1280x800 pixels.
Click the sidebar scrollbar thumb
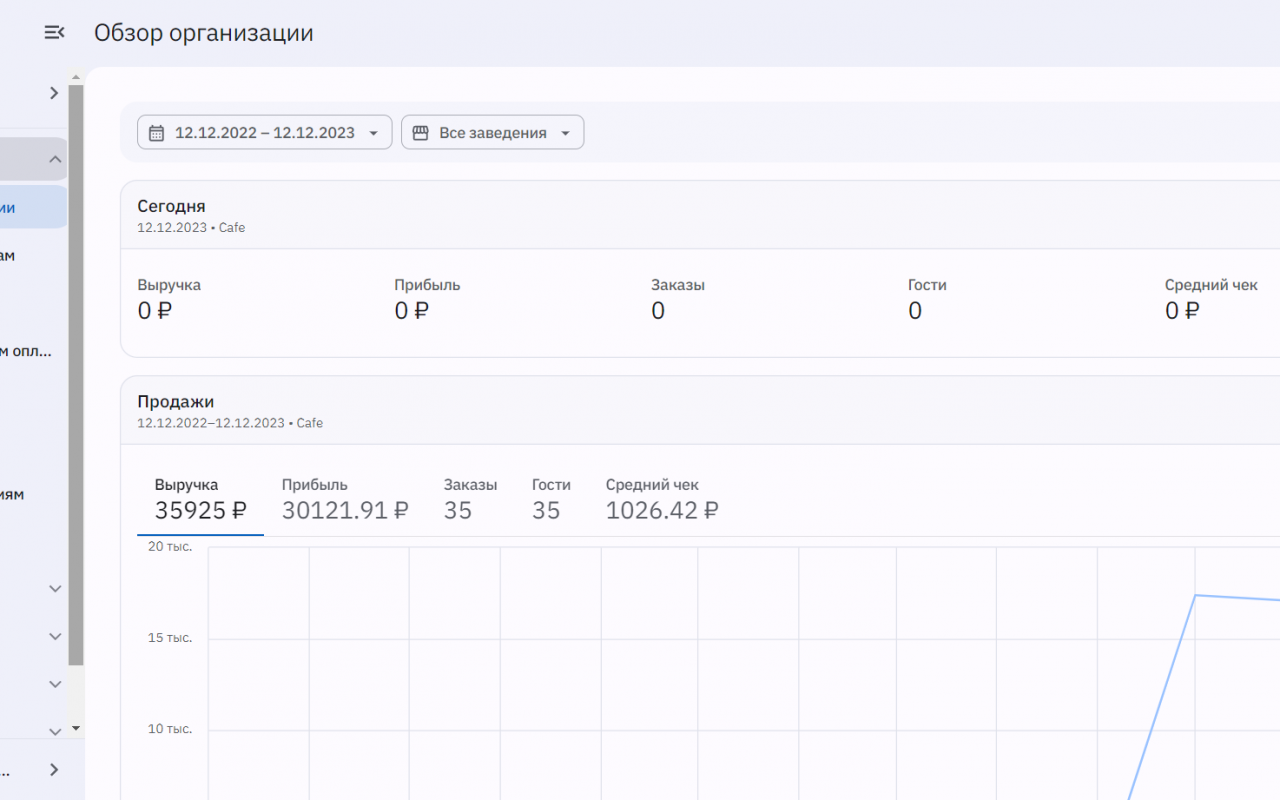[76, 375]
